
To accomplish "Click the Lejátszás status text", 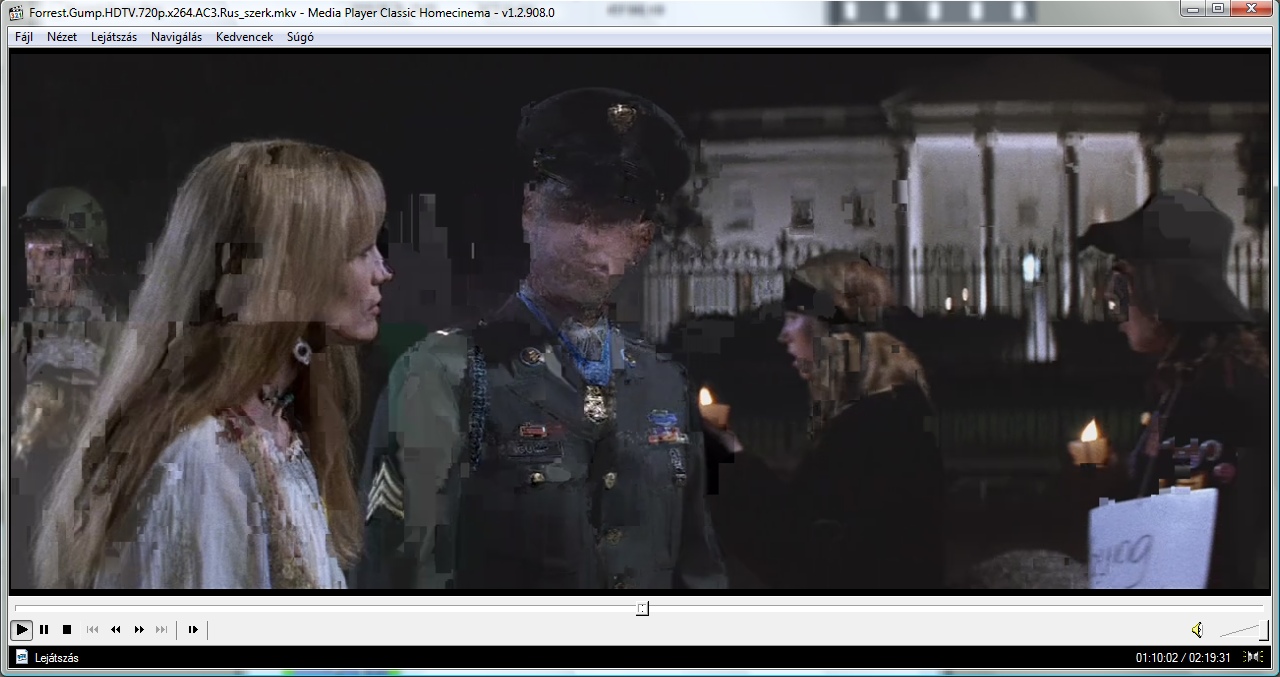I will click(x=57, y=657).
